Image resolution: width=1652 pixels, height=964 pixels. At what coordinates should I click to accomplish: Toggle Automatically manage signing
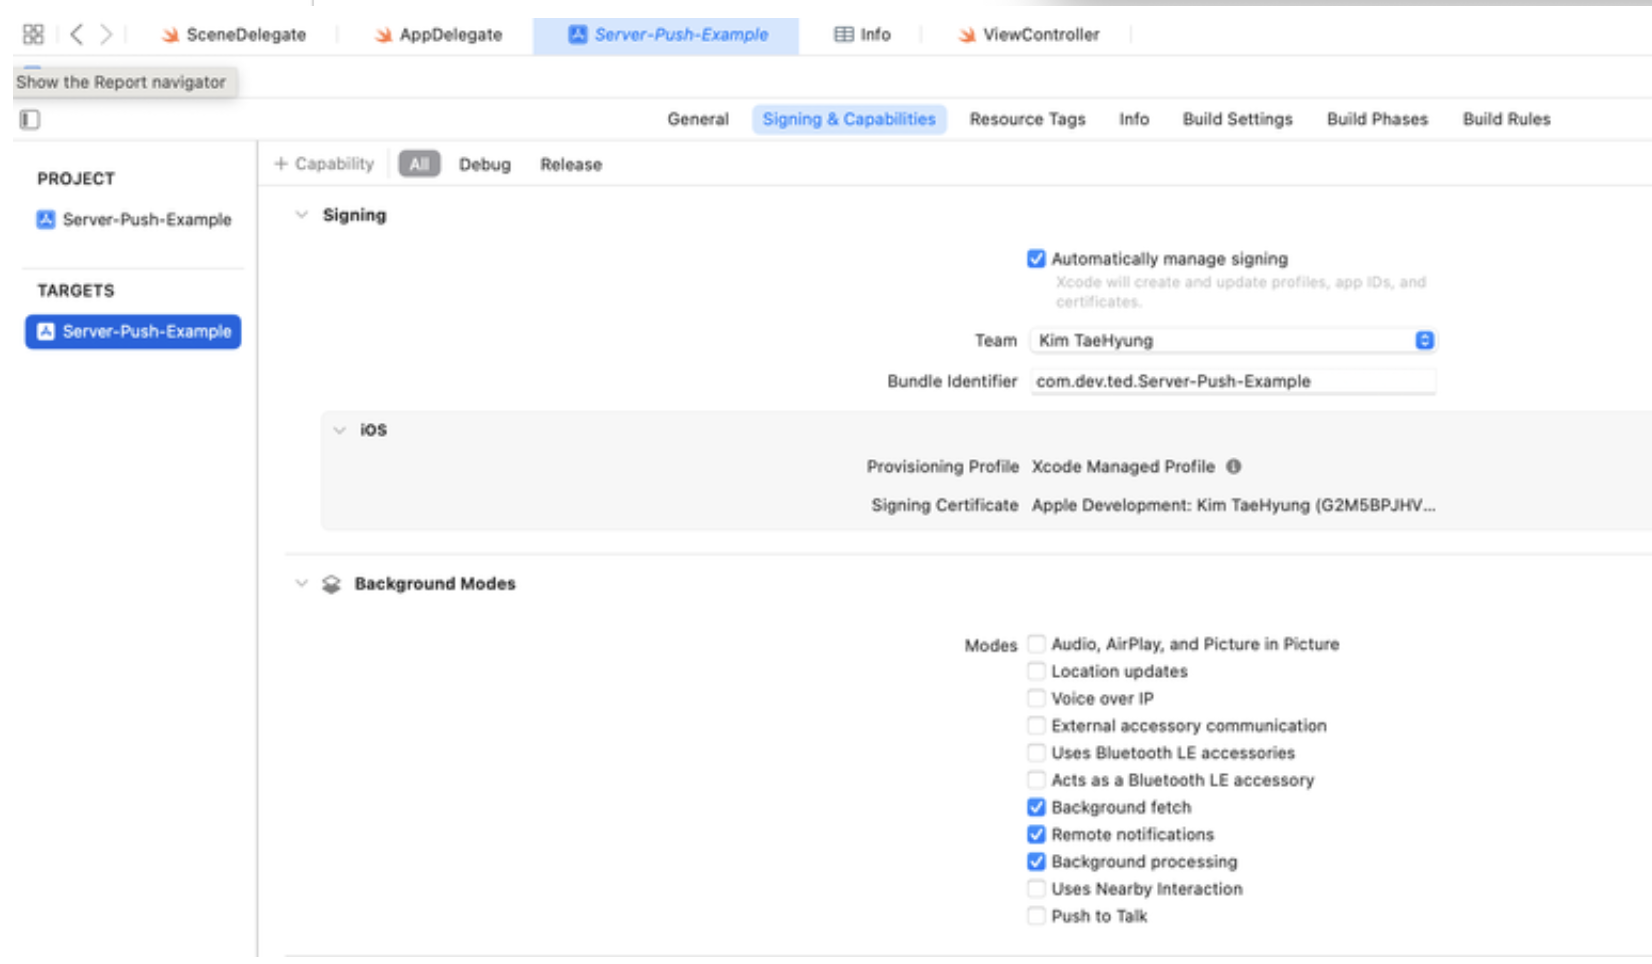(x=1036, y=259)
